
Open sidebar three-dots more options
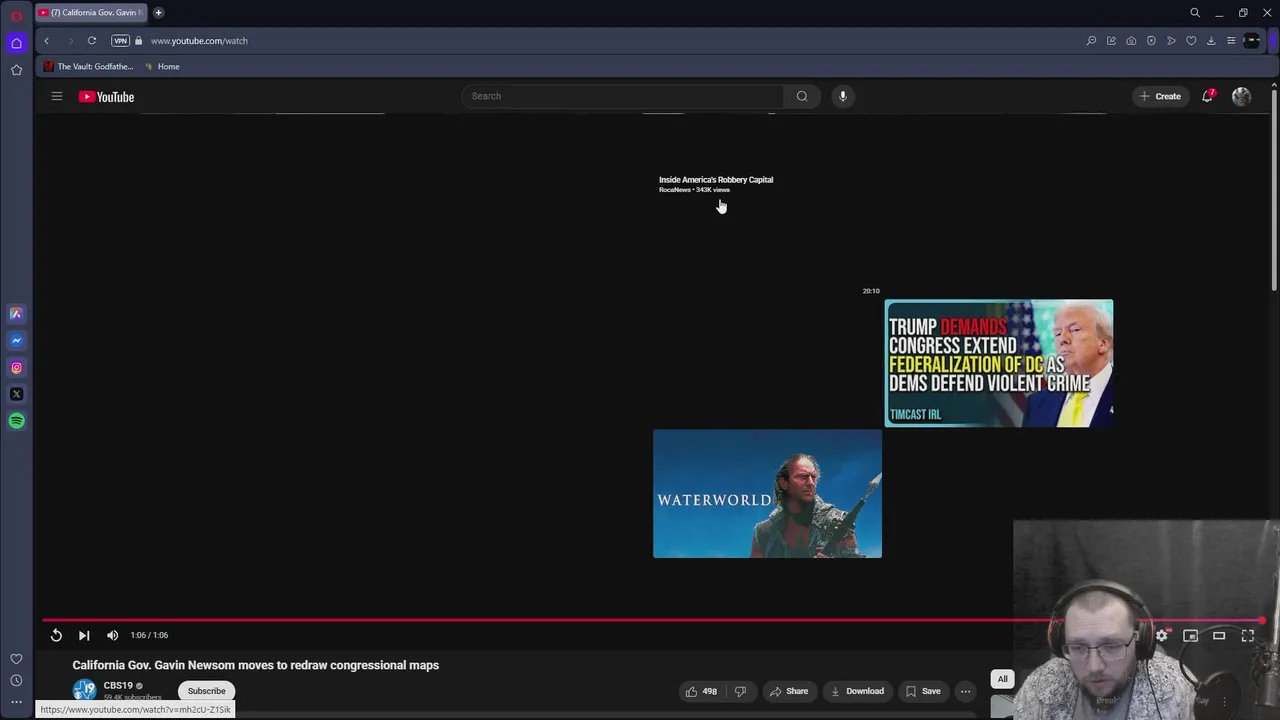16,702
